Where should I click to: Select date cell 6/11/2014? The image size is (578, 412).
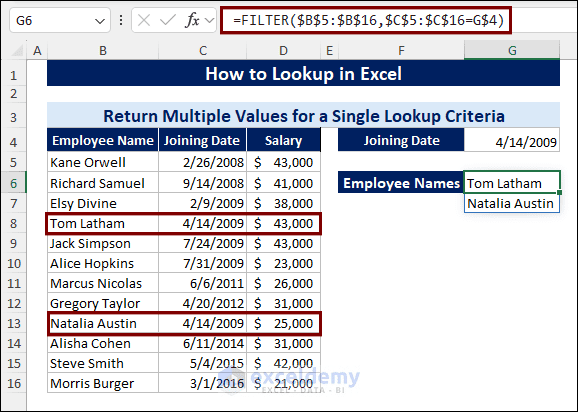[x=202, y=343]
